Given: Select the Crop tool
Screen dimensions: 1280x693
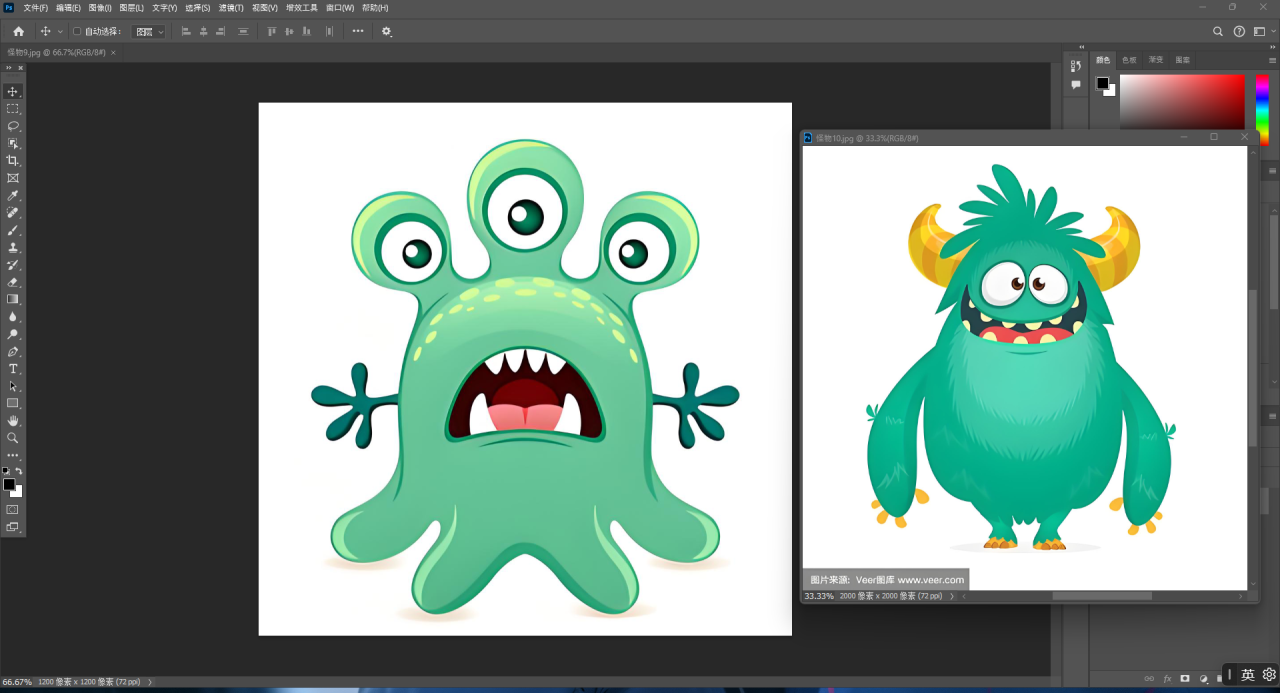Looking at the screenshot, I should coord(13,161).
